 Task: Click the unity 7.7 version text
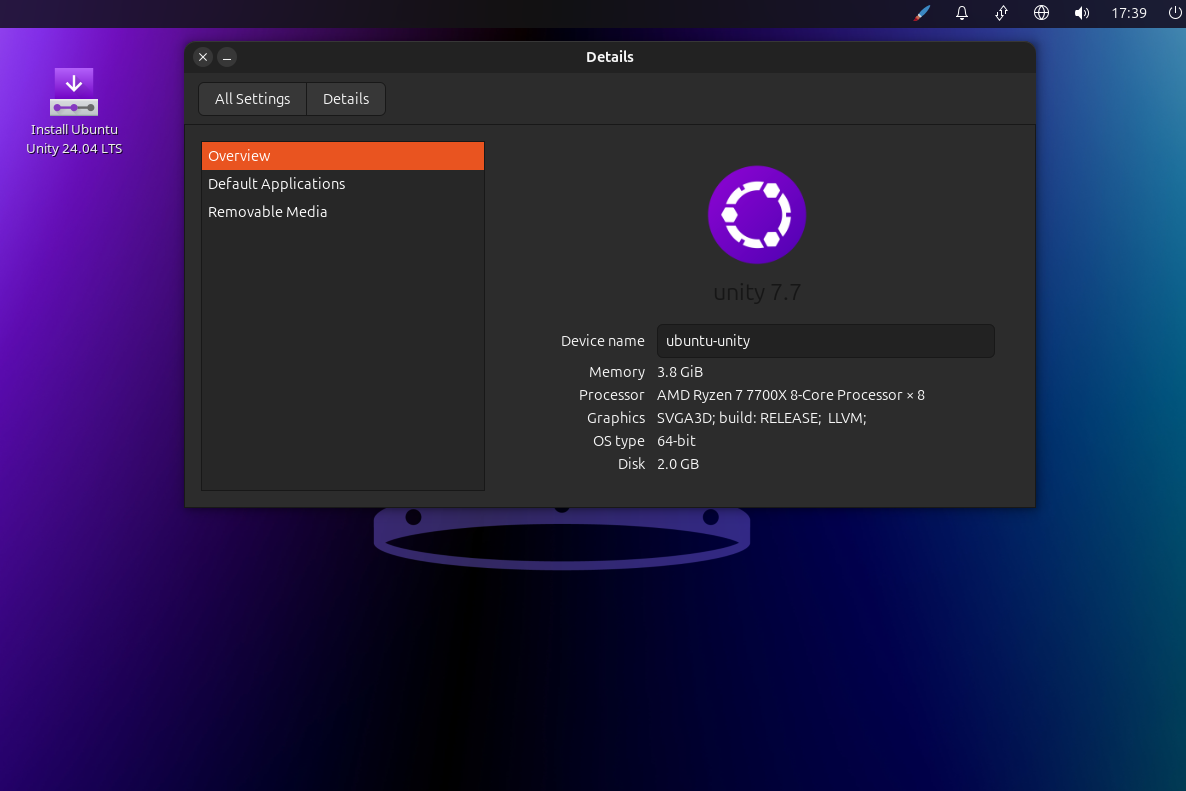point(756,292)
